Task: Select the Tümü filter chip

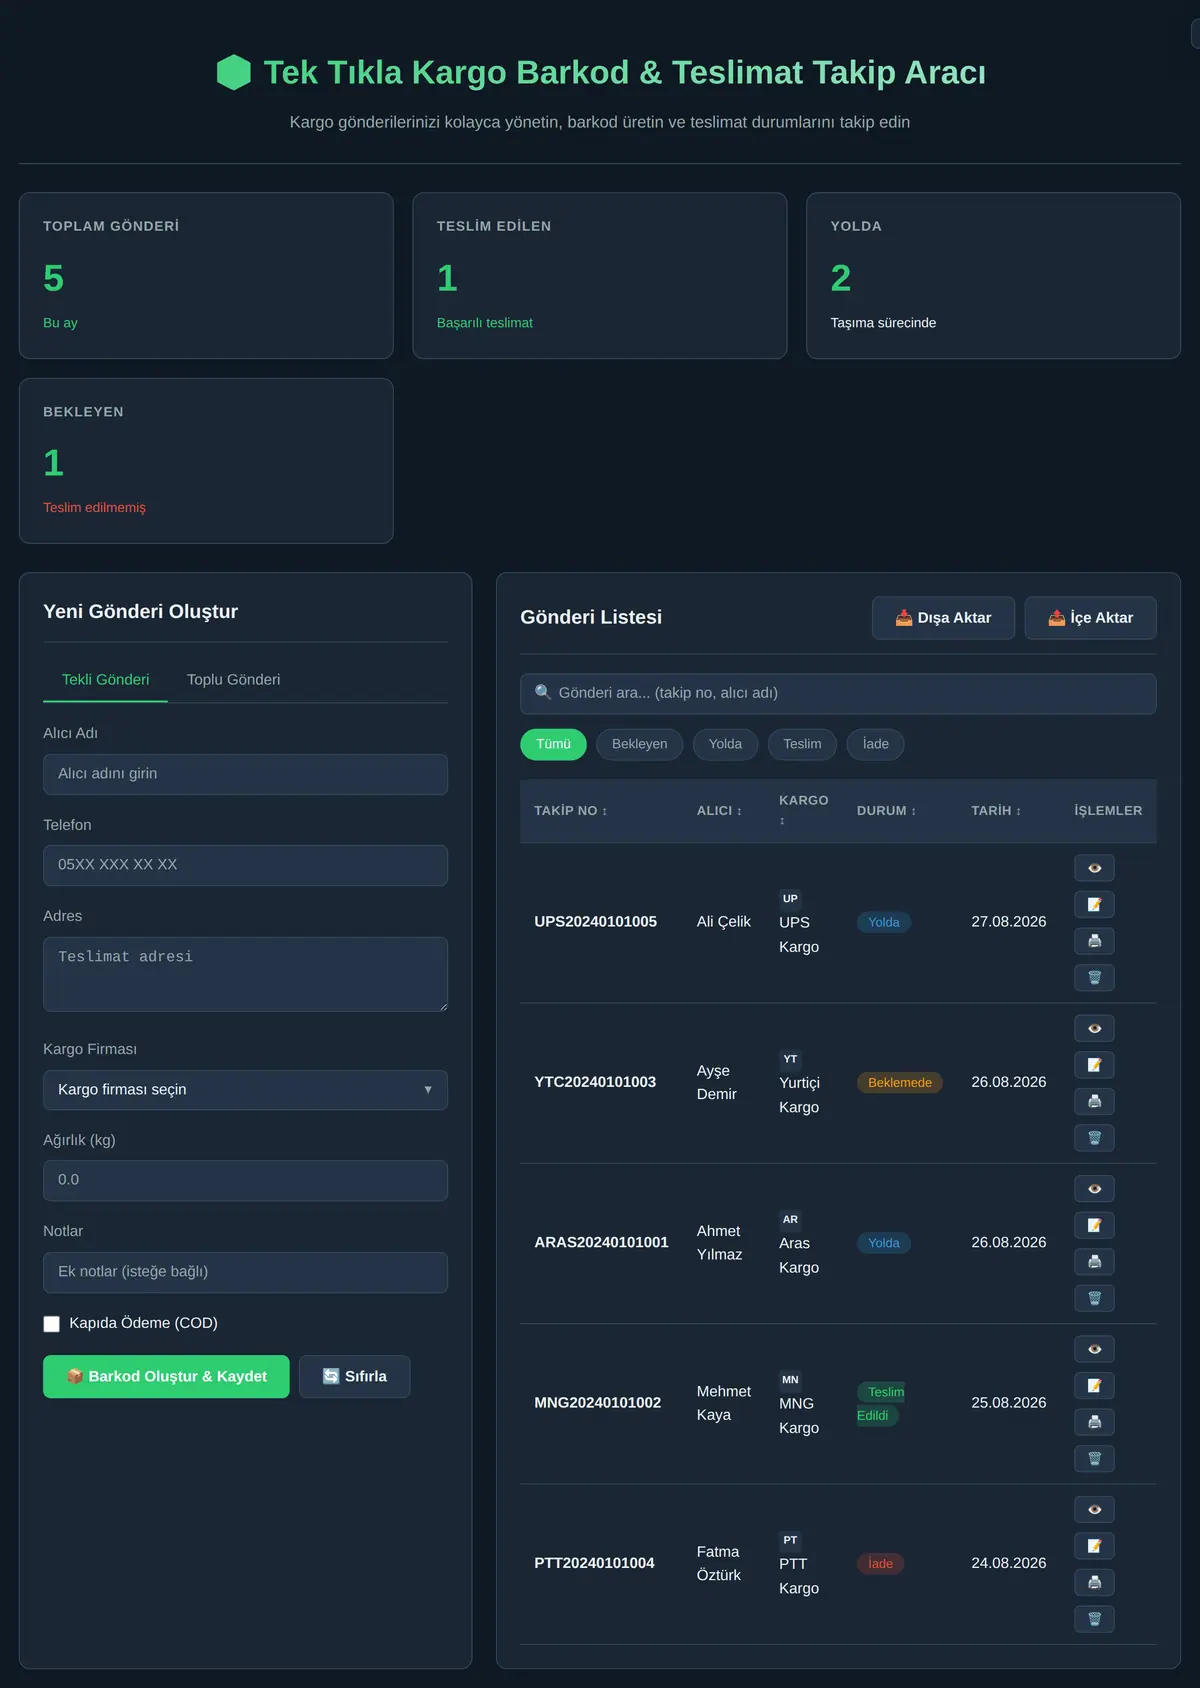Action: point(553,744)
